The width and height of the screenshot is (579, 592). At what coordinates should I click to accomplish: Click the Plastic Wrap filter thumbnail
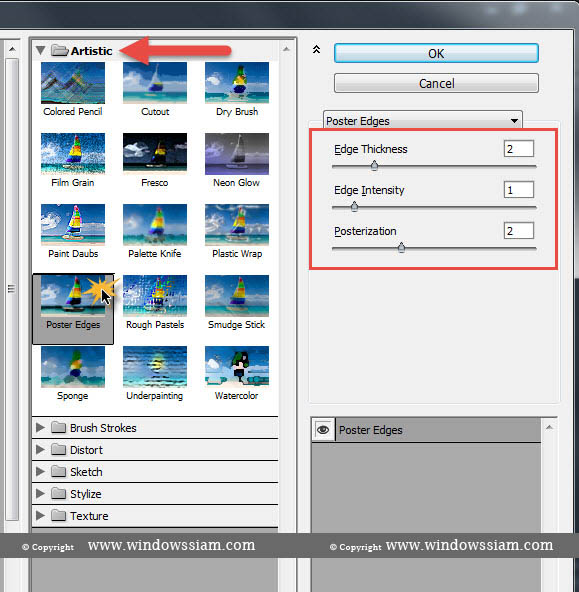click(237, 225)
